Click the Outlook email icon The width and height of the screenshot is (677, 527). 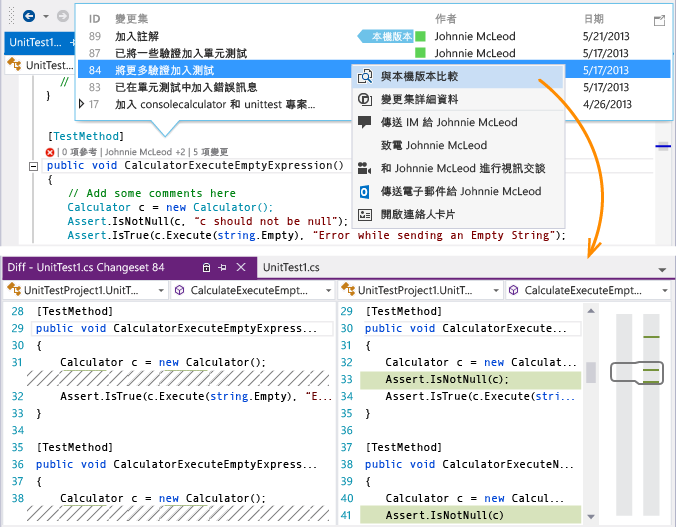pos(365,191)
